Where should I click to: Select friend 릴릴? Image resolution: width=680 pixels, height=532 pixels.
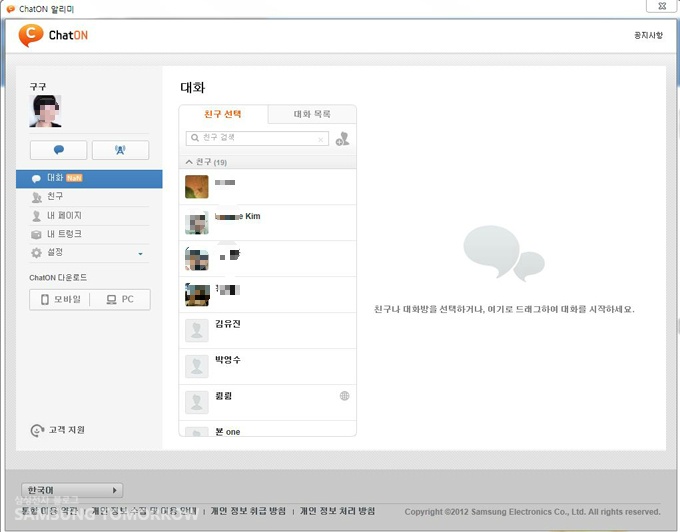[268, 402]
